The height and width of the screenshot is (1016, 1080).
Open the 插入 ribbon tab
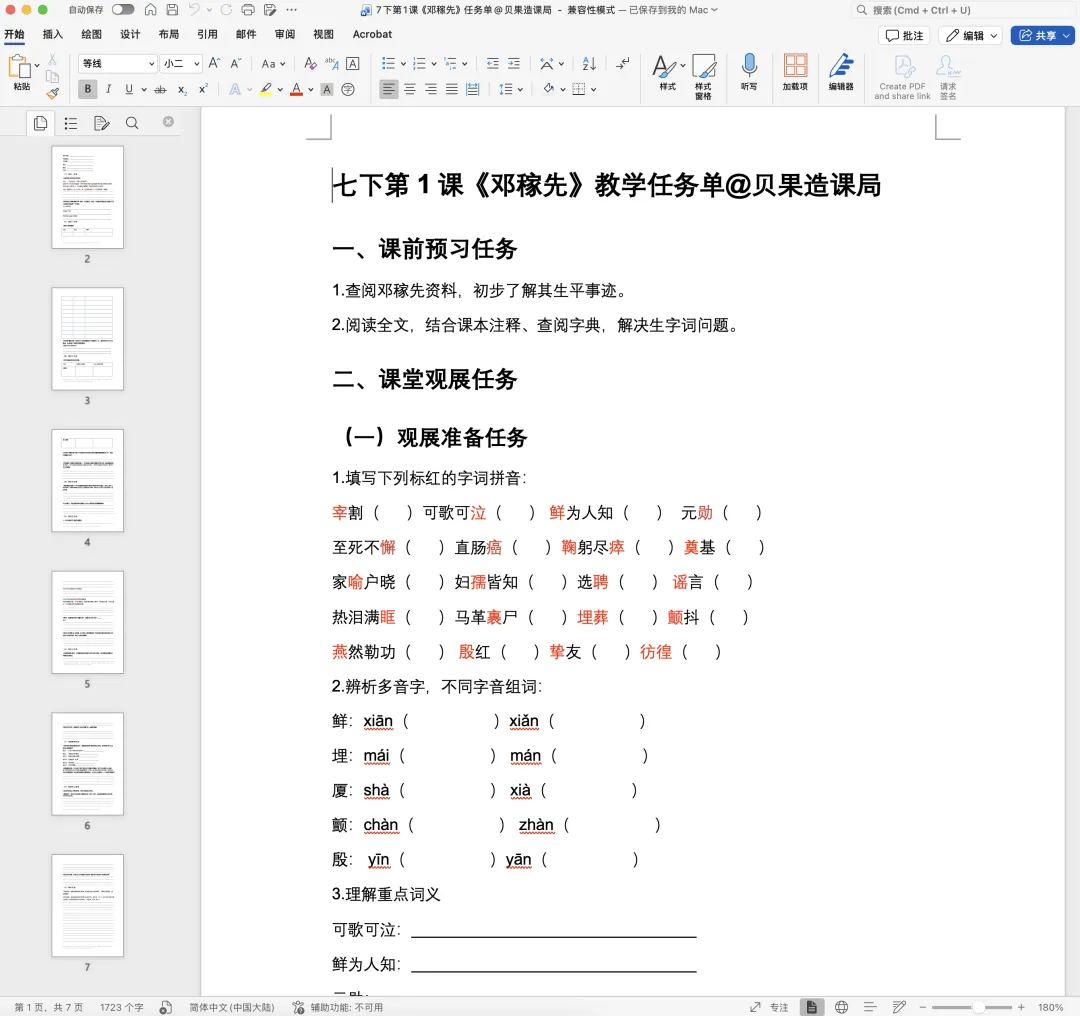(53, 34)
